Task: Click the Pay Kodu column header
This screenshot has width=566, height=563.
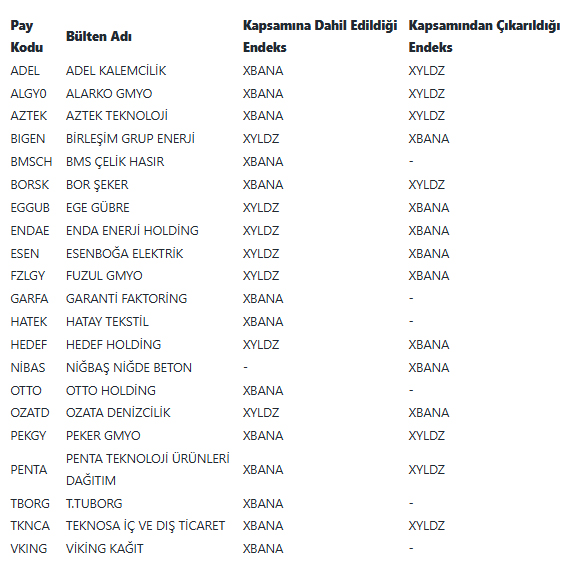Action: (27, 36)
